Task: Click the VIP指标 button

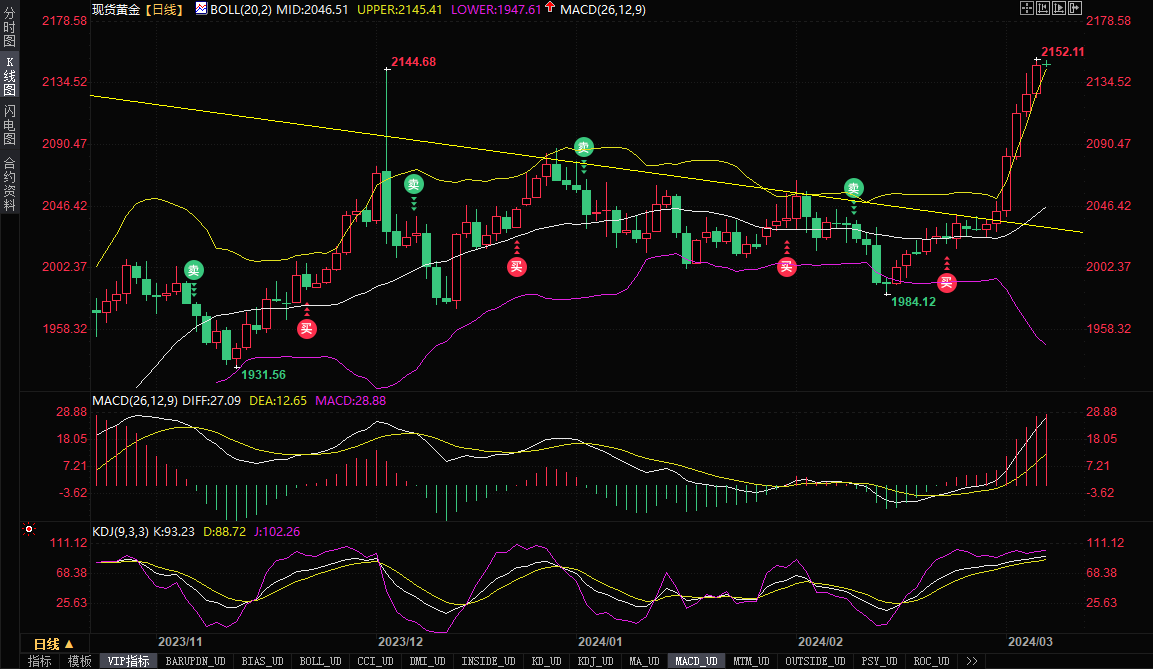Action: (x=128, y=661)
